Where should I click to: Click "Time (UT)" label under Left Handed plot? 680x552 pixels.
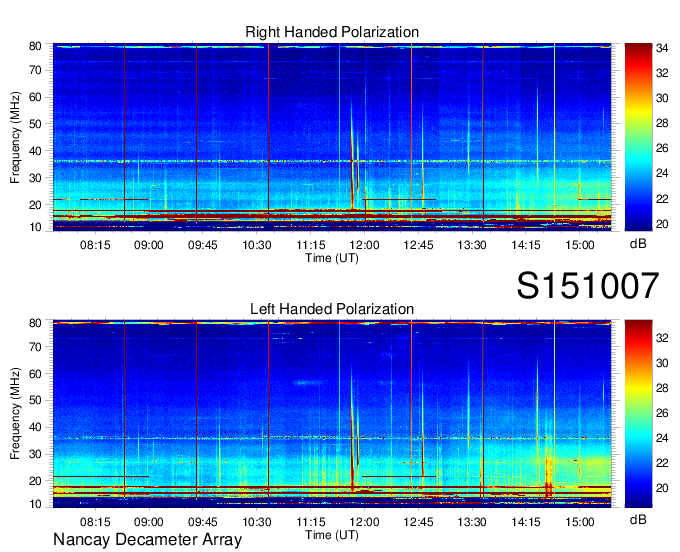(x=332, y=535)
